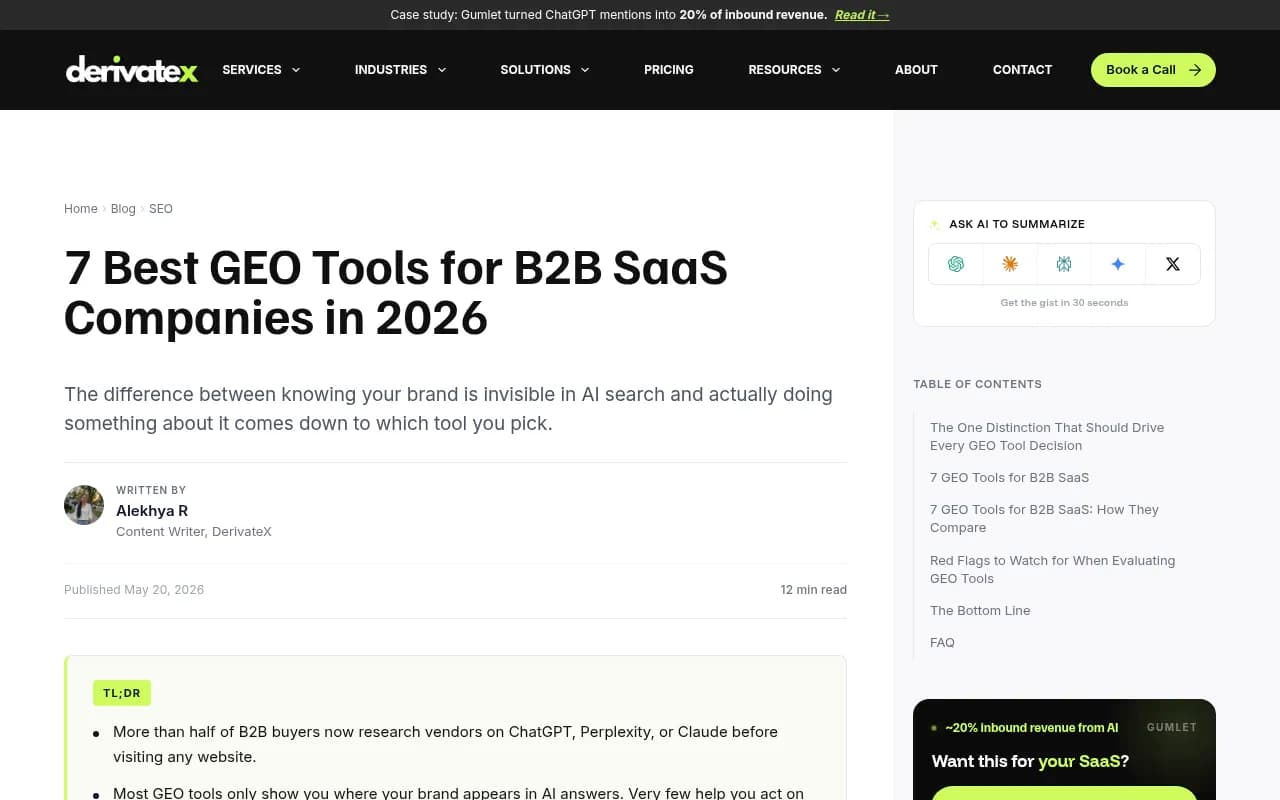Click the GUMLET label in promo card
The image size is (1280, 800).
1172,727
